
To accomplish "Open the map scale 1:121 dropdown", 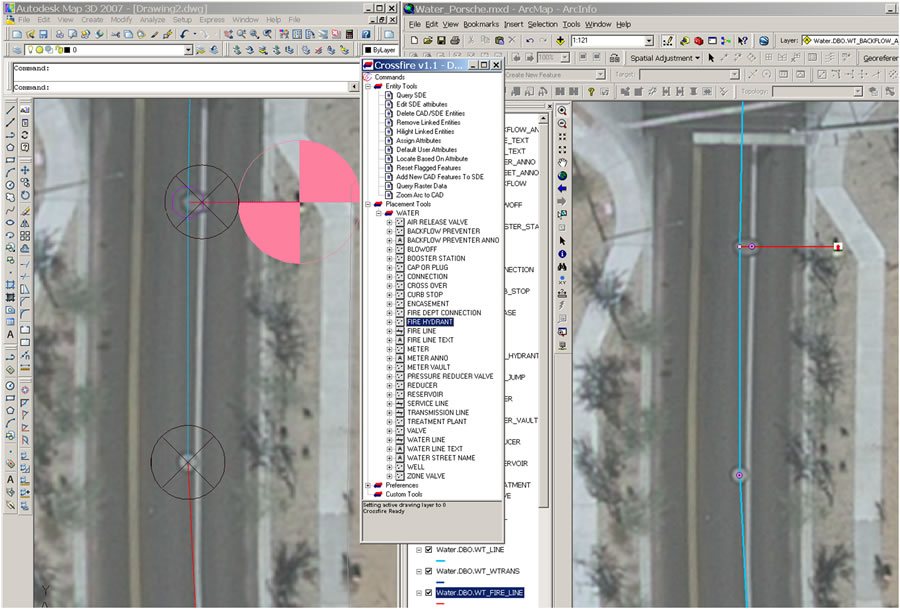I will click(x=649, y=41).
